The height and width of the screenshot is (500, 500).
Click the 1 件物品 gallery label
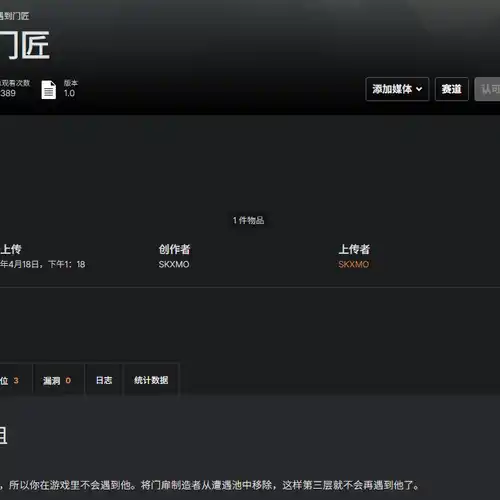[x=248, y=220]
